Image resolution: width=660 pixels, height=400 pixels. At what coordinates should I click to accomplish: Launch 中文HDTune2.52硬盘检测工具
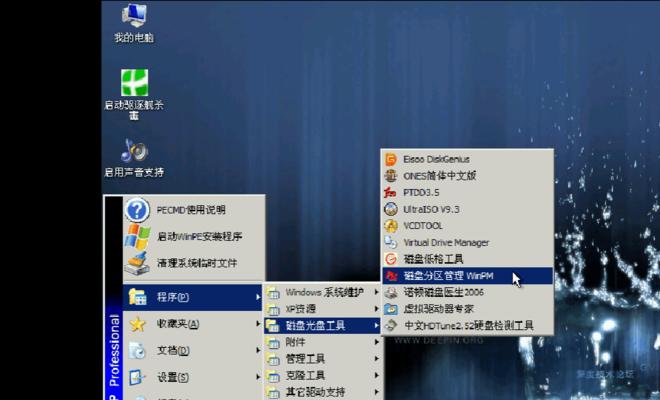467,325
